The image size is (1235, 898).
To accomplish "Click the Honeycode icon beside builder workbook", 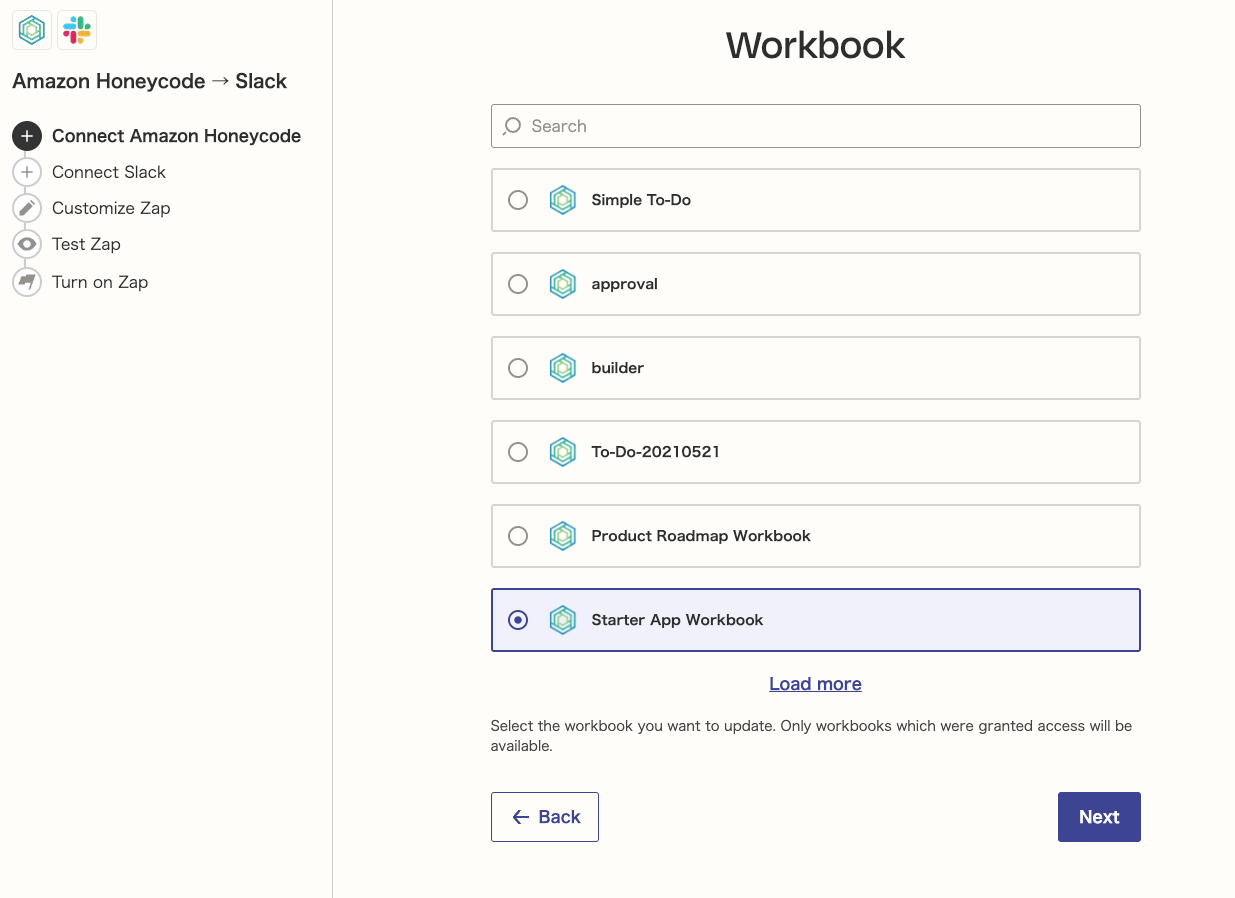I will [x=563, y=367].
